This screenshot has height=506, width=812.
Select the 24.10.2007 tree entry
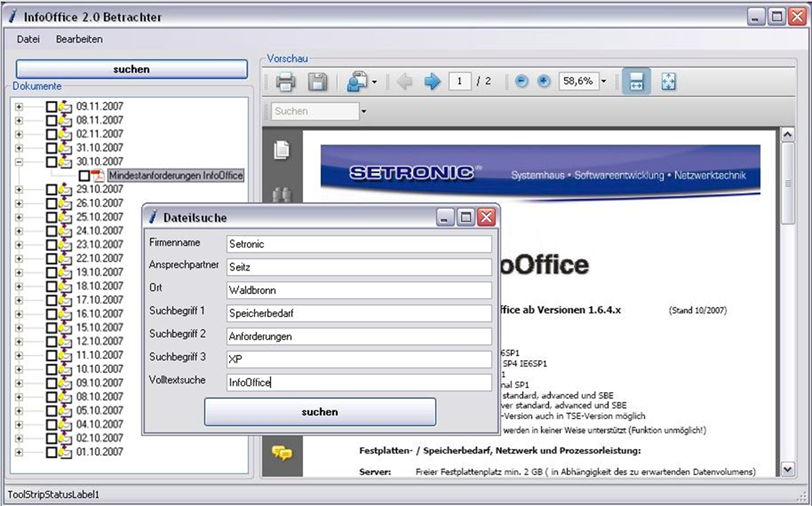(100, 230)
